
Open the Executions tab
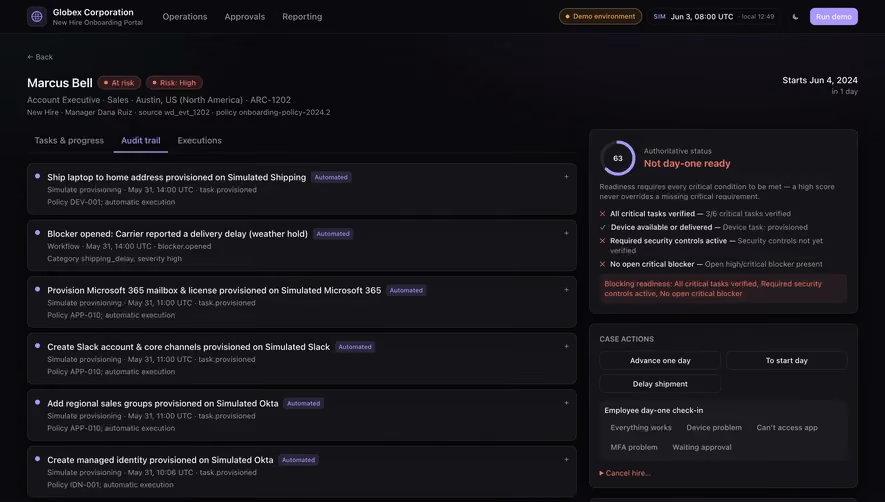[x=199, y=141]
